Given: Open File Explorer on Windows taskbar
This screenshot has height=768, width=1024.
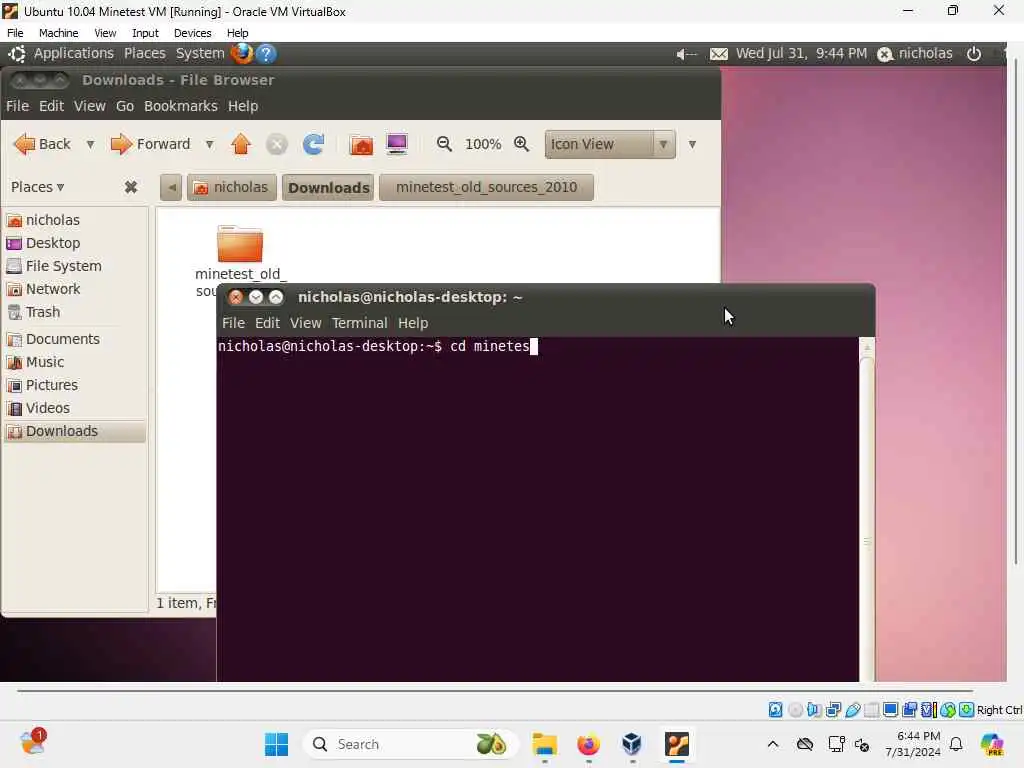Looking at the screenshot, I should pyautogui.click(x=544, y=744).
